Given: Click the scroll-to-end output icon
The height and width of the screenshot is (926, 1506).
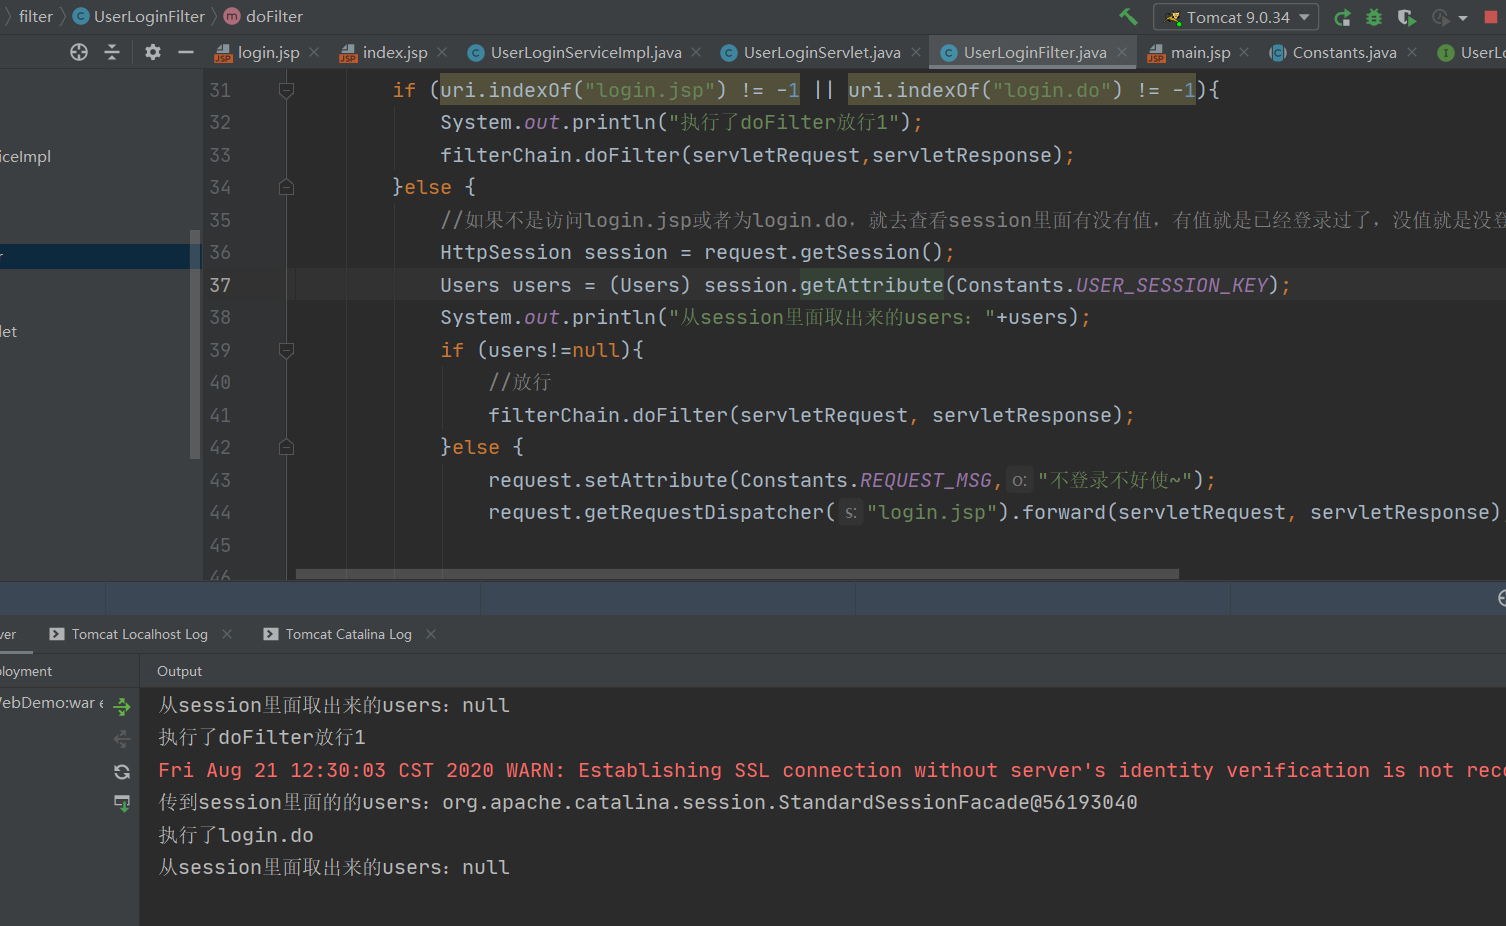Looking at the screenshot, I should pos(122,803).
